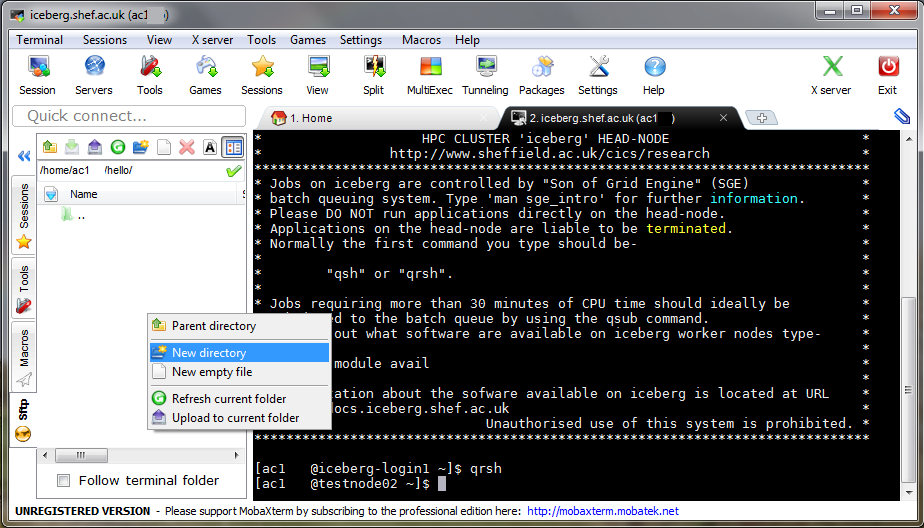This screenshot has height=528, width=924.
Task: Open the View menu in menu bar
Action: (x=160, y=40)
